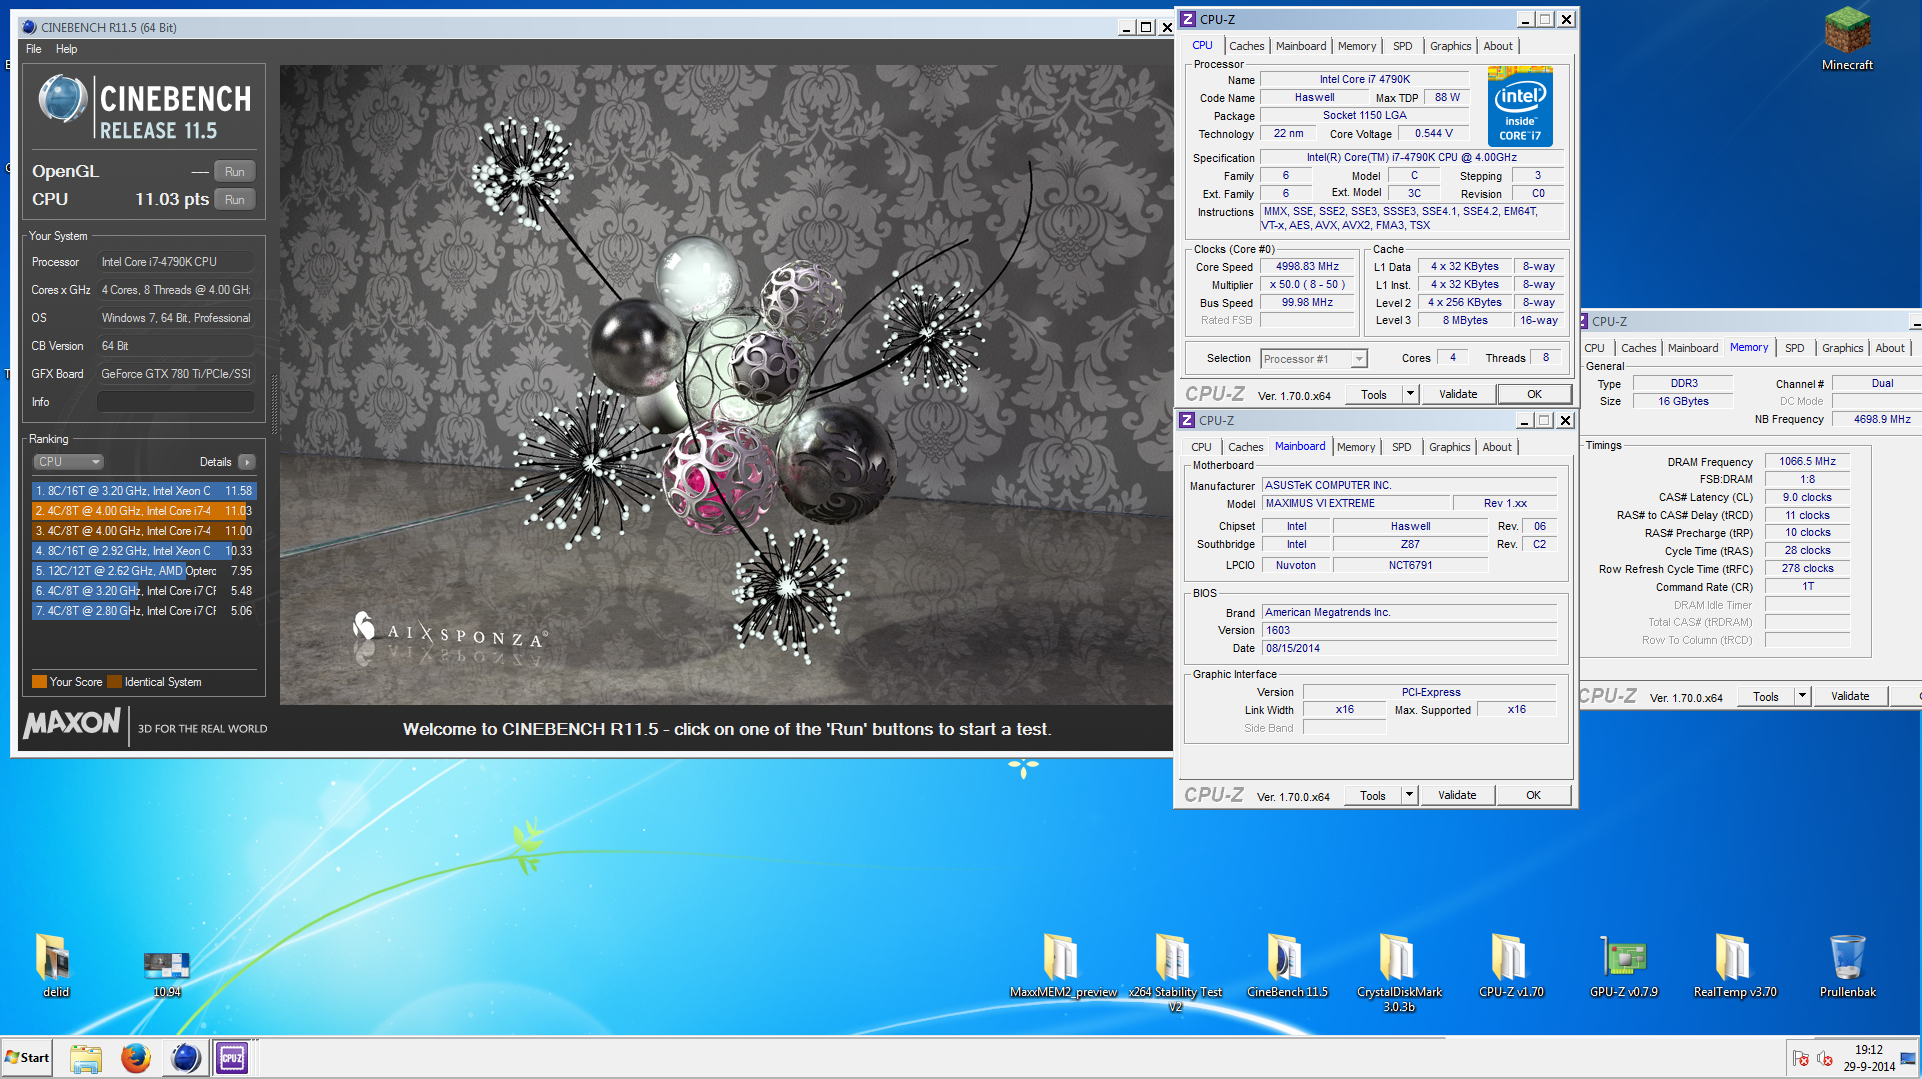Click the Core Speed value 4998.83 MHz
The height and width of the screenshot is (1079, 1922).
[x=1307, y=267]
